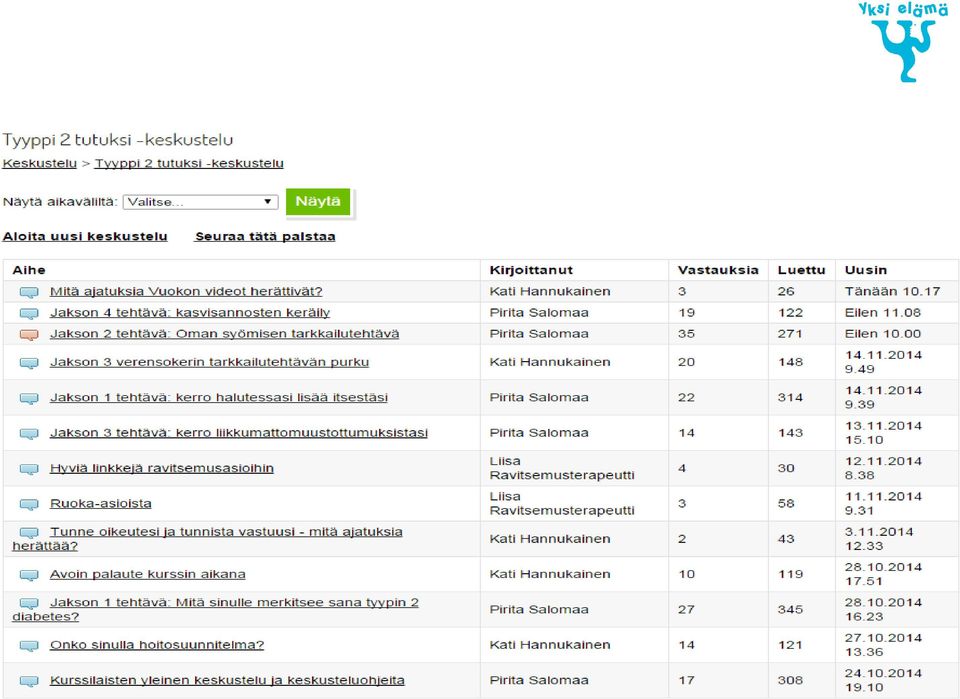Click speech bubble icon beside Kurssilaisten yleinen keskustelu

pyautogui.click(x=29, y=681)
